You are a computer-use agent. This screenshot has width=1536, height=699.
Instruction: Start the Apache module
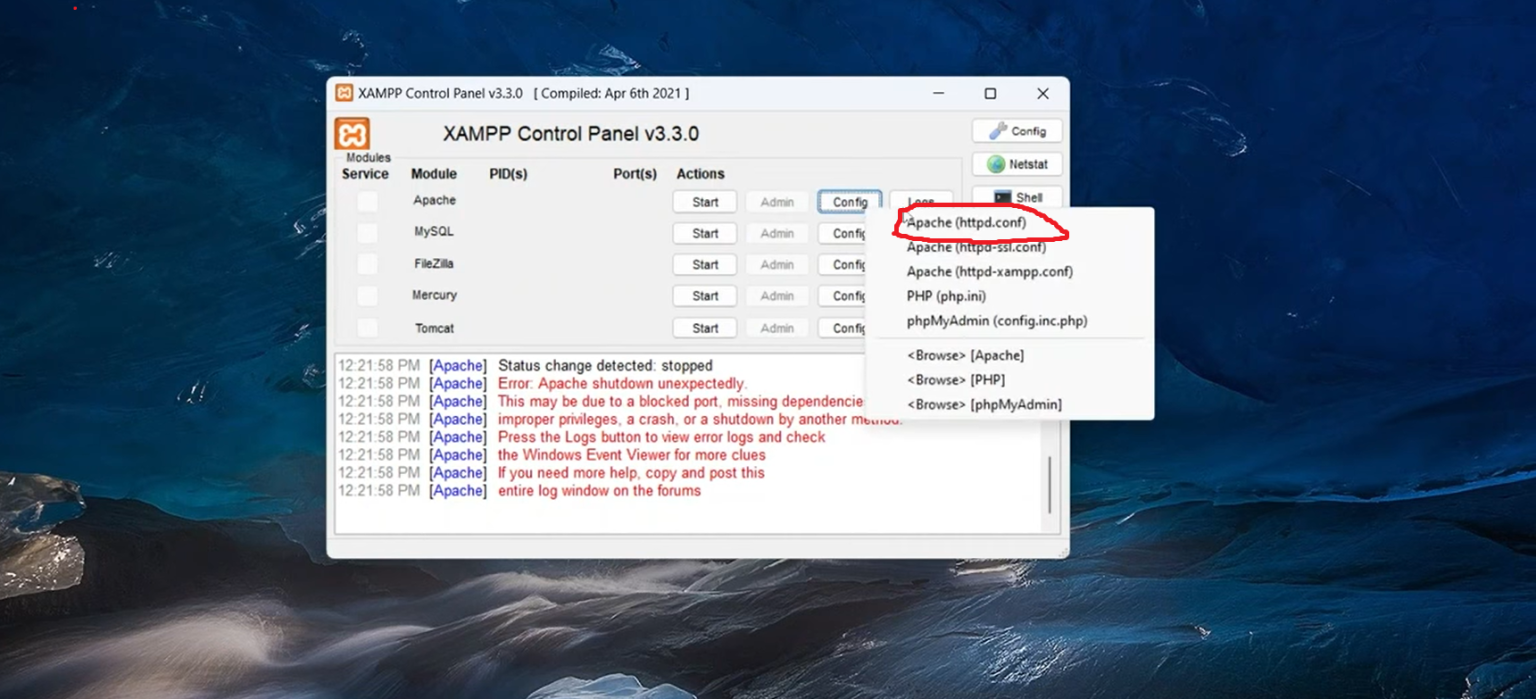(x=704, y=201)
